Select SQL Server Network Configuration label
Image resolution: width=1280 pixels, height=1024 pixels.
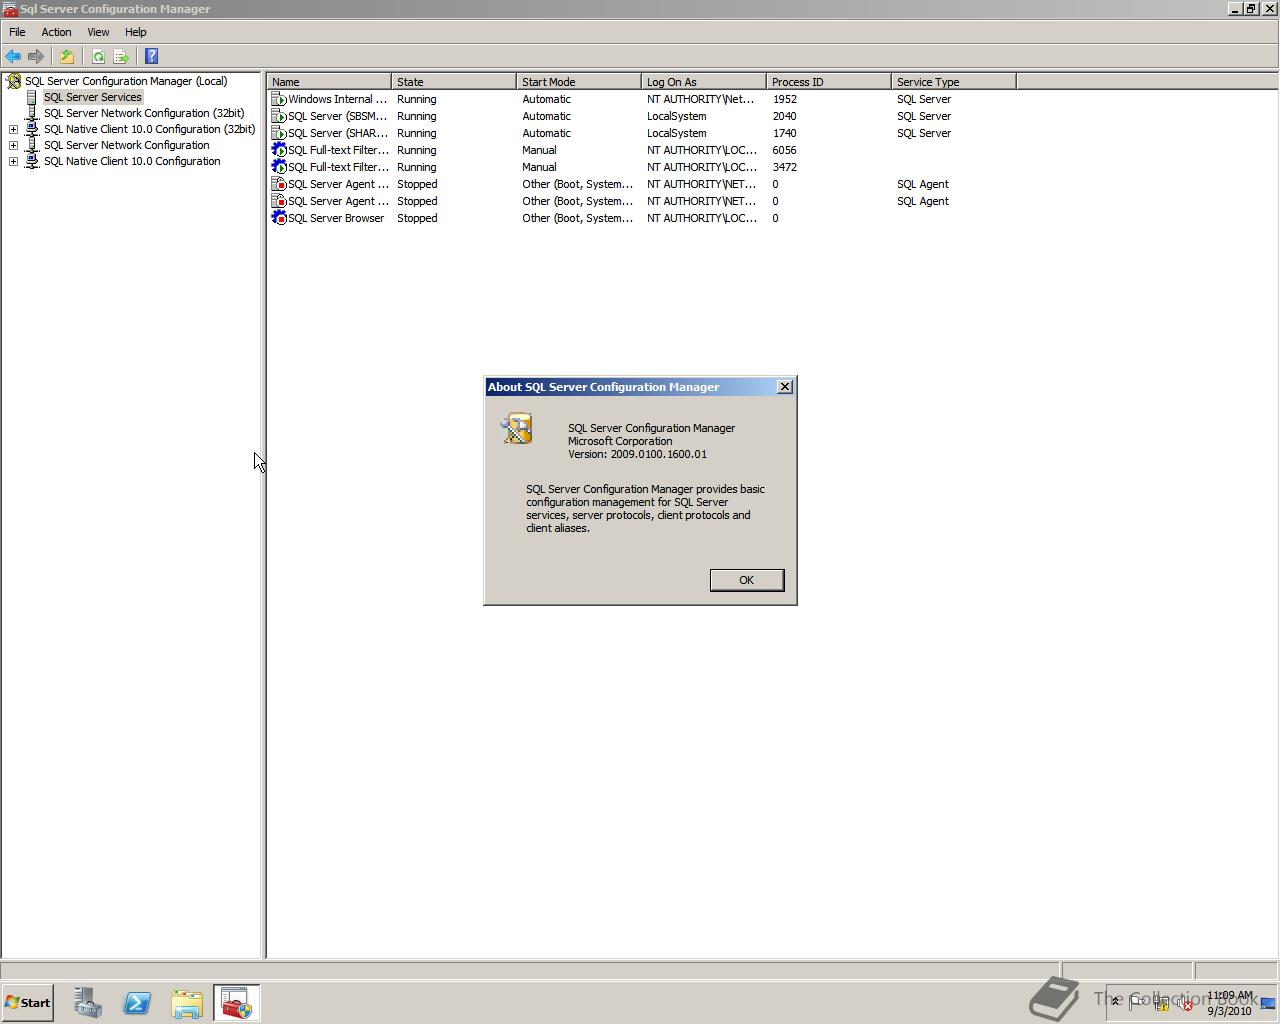[x=126, y=145]
